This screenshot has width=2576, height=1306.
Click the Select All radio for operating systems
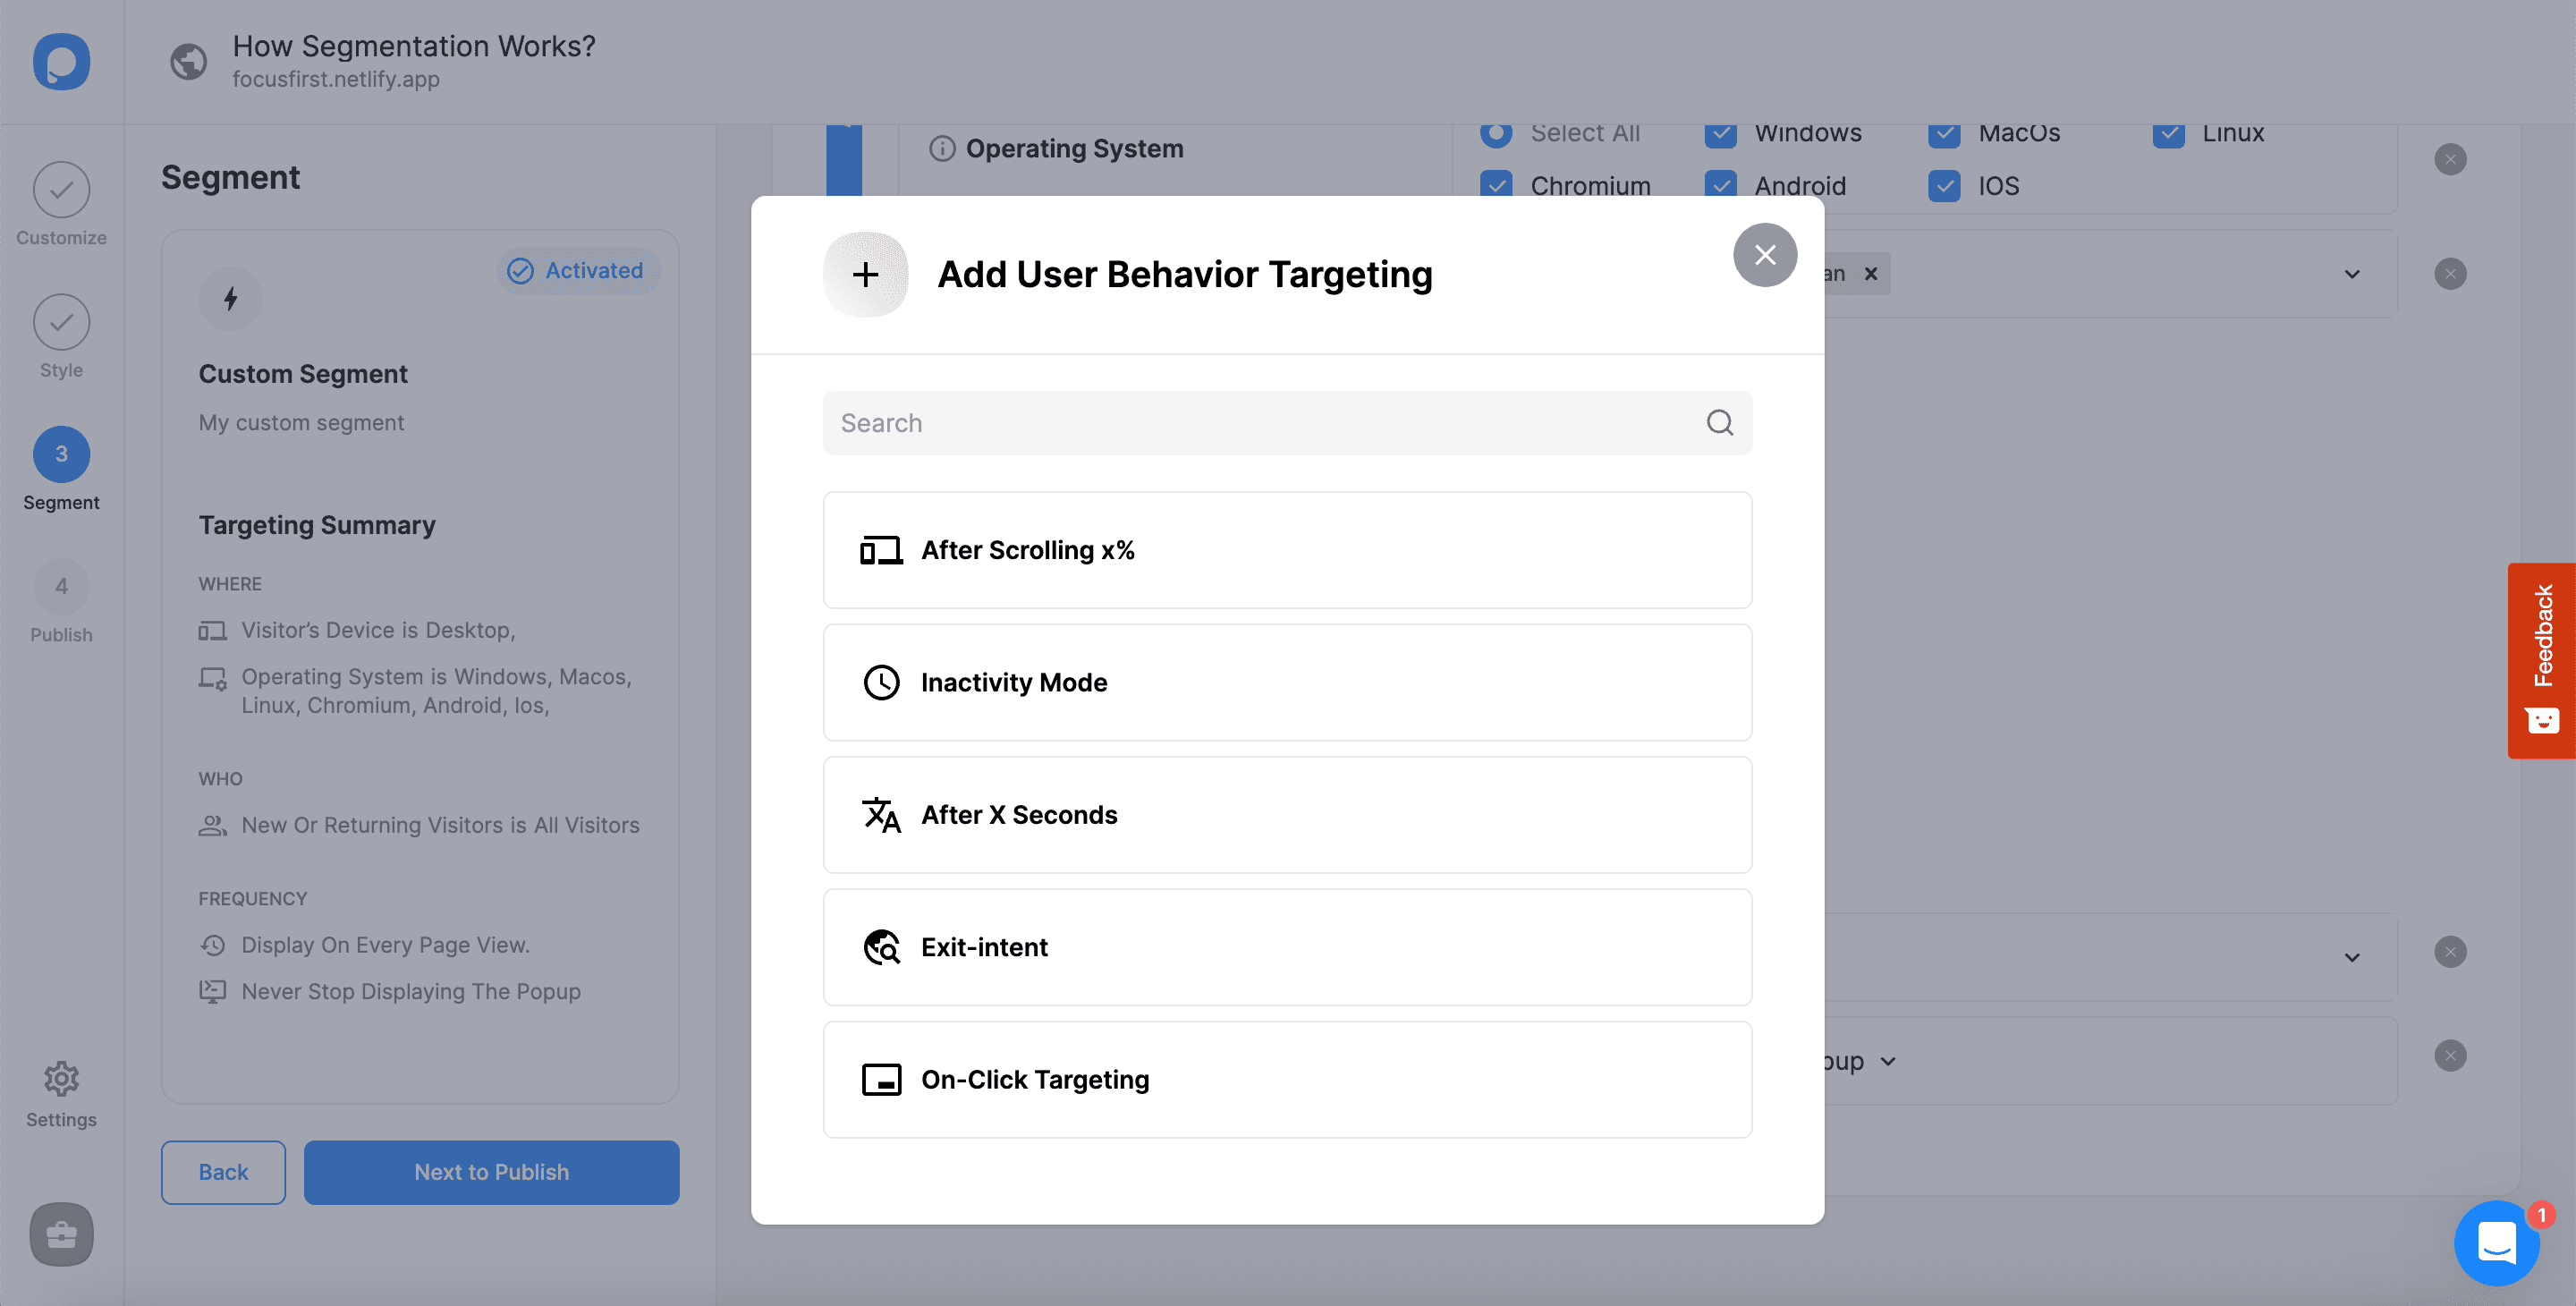pyautogui.click(x=1496, y=132)
